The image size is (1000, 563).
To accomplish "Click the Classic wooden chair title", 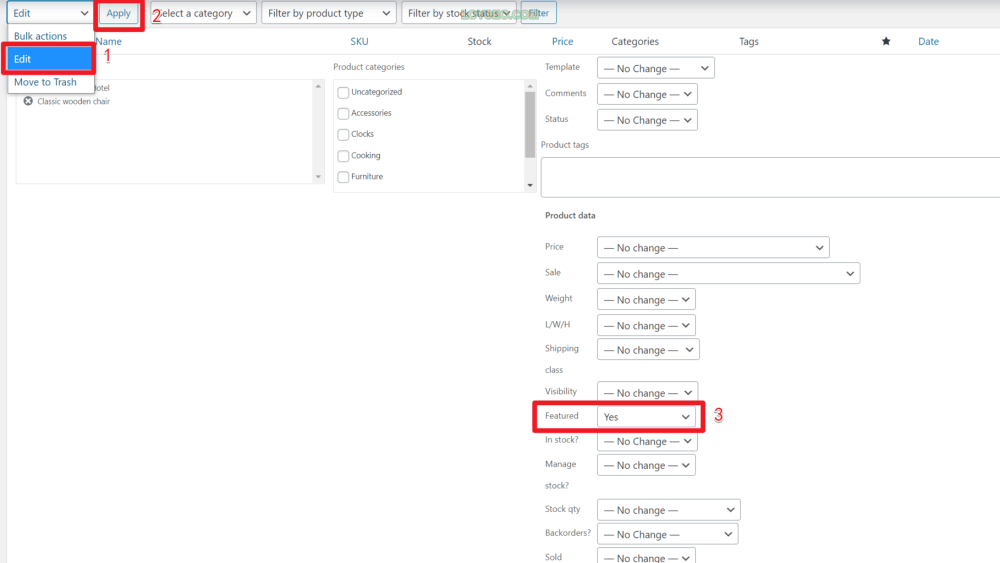I will 73,101.
